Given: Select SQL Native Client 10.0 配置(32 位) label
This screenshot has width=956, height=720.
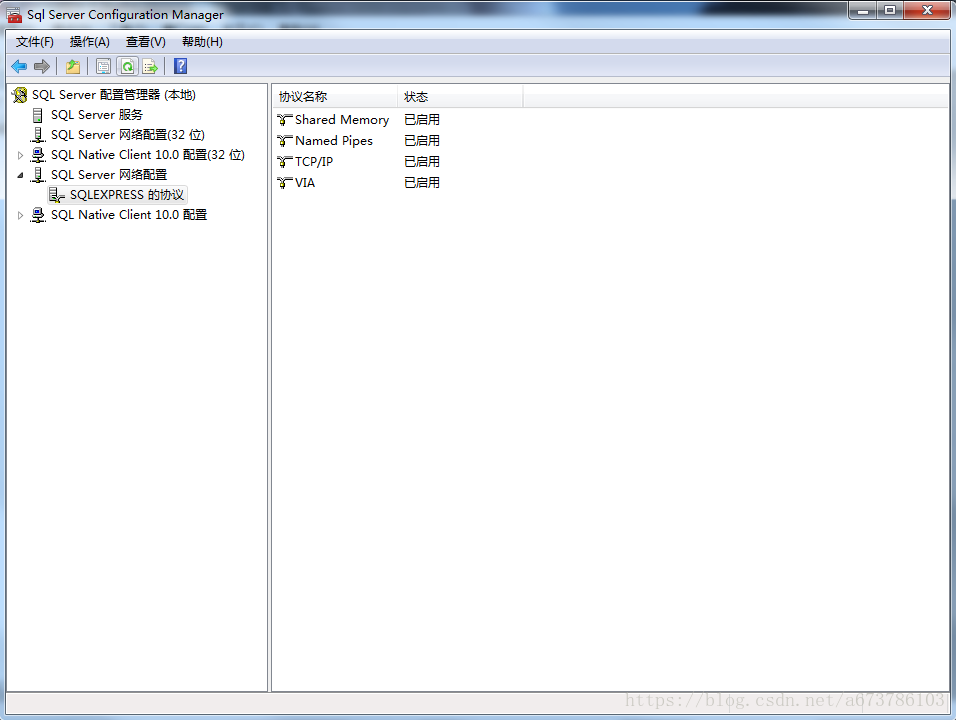Looking at the screenshot, I should [x=148, y=155].
